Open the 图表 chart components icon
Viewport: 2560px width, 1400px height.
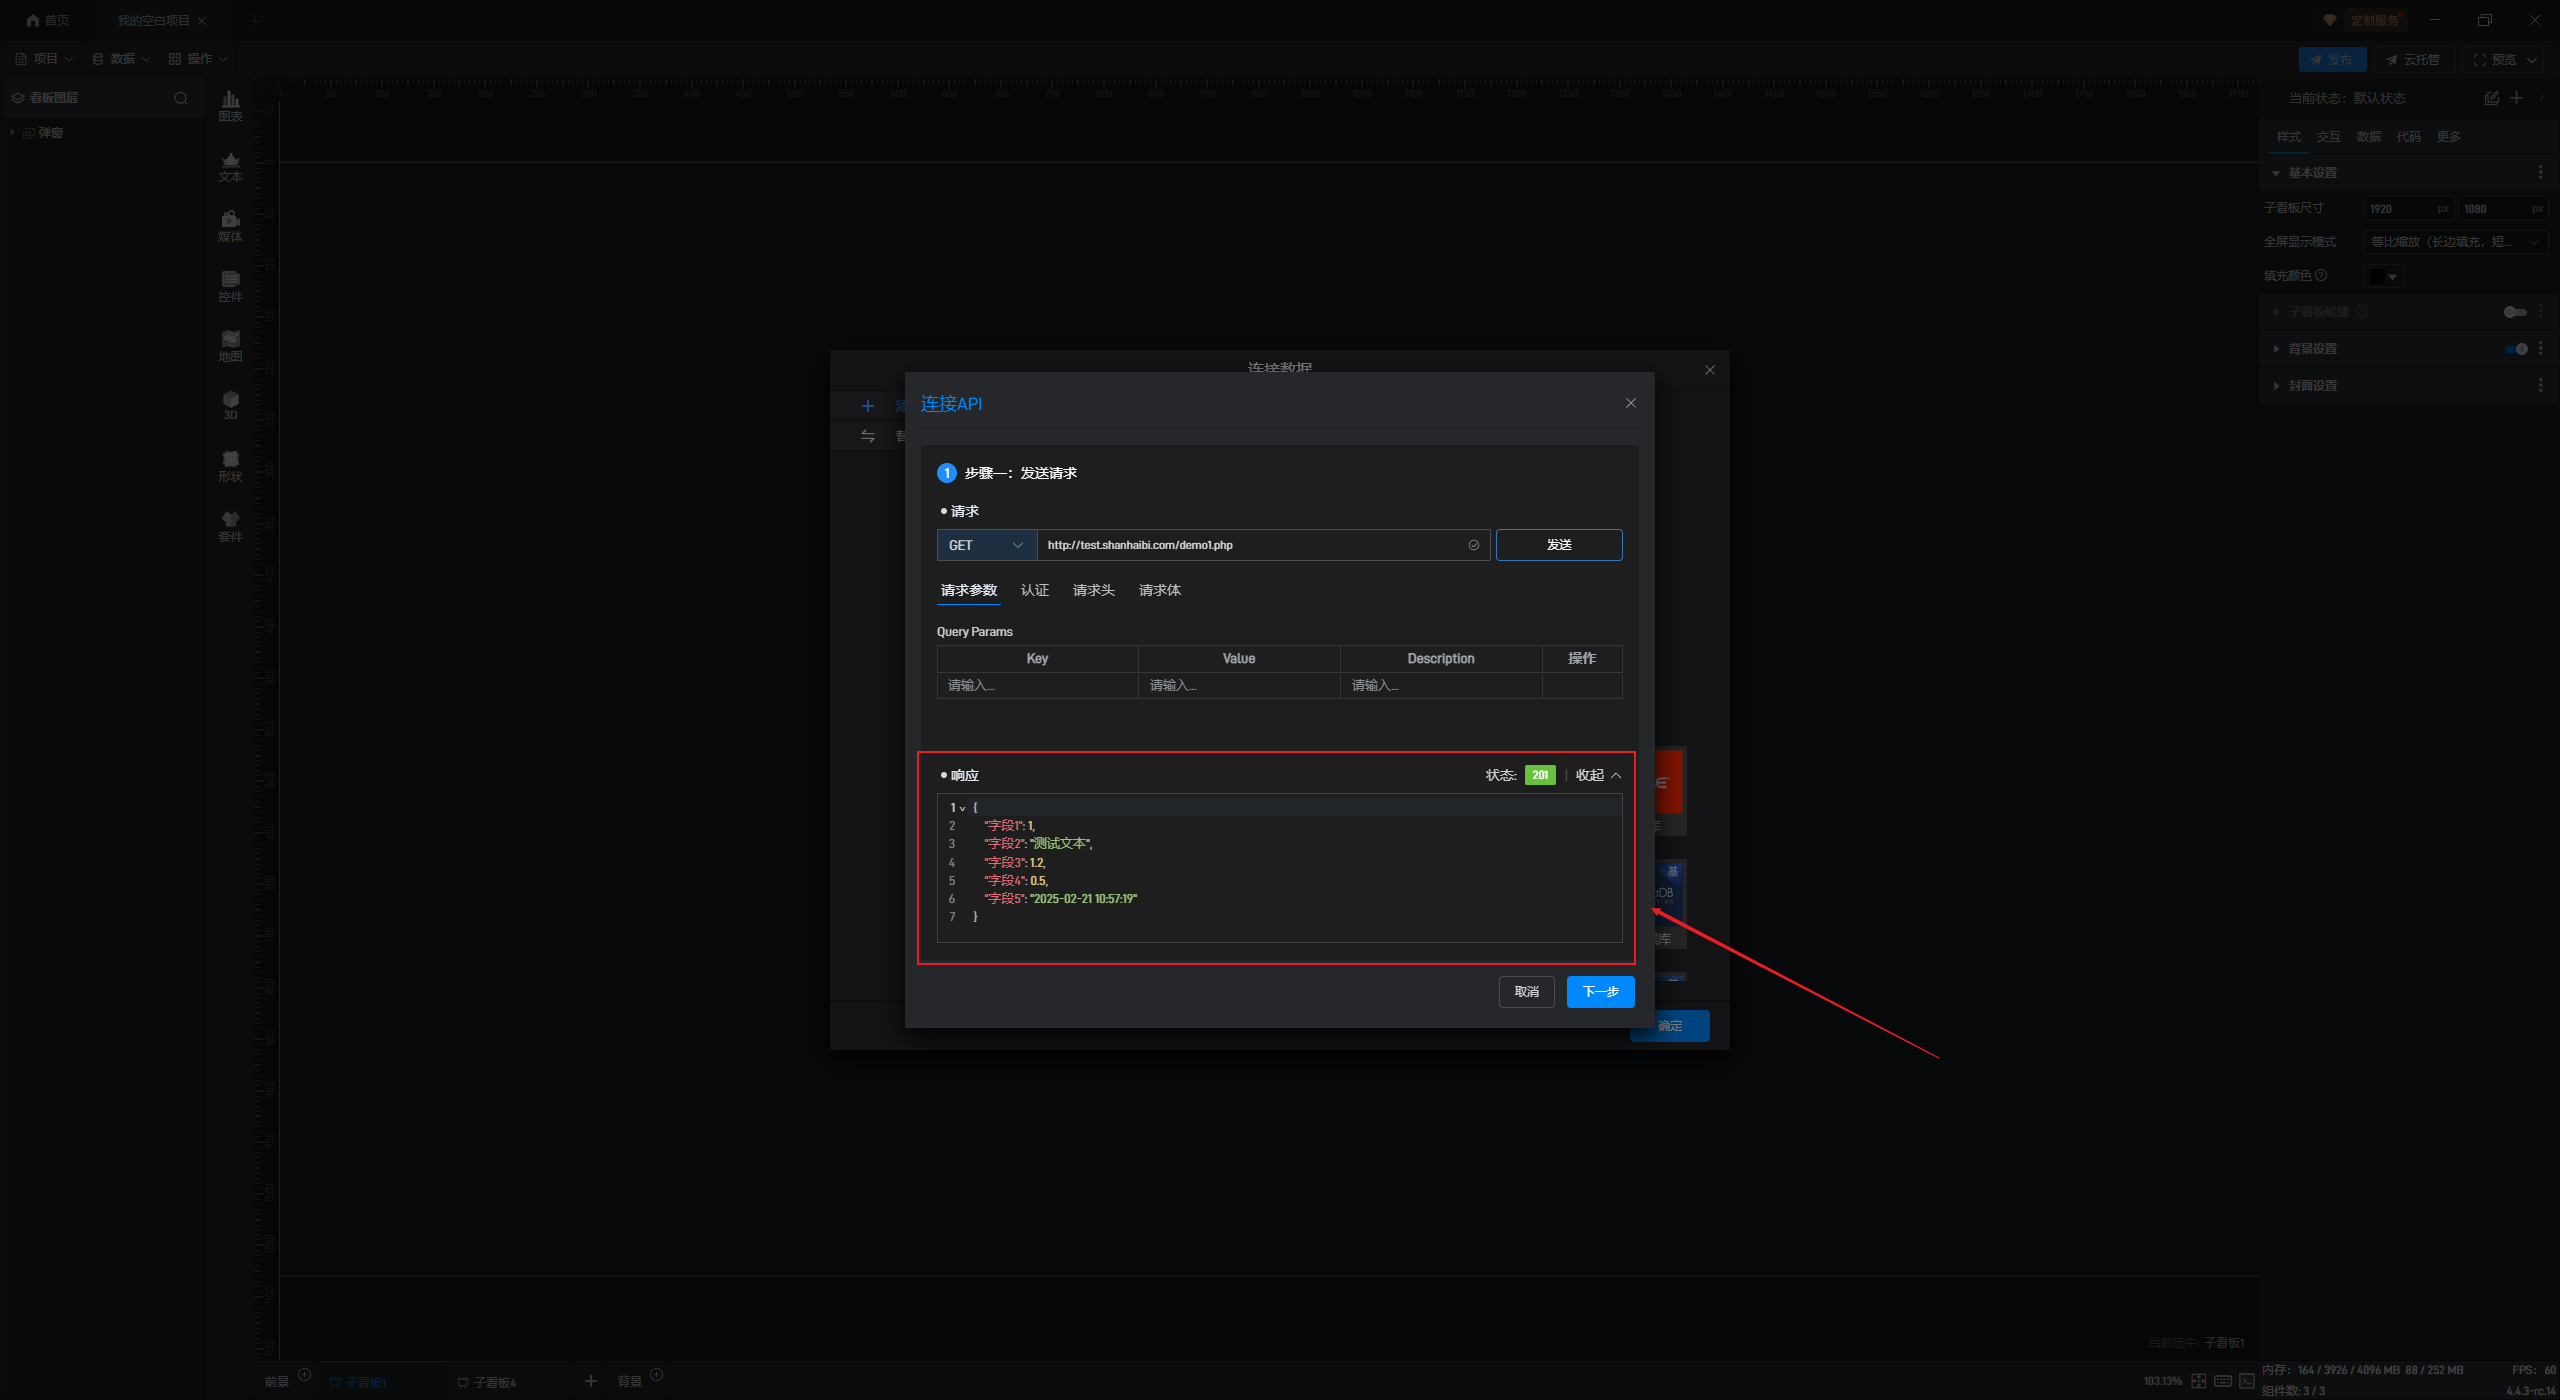click(x=230, y=105)
